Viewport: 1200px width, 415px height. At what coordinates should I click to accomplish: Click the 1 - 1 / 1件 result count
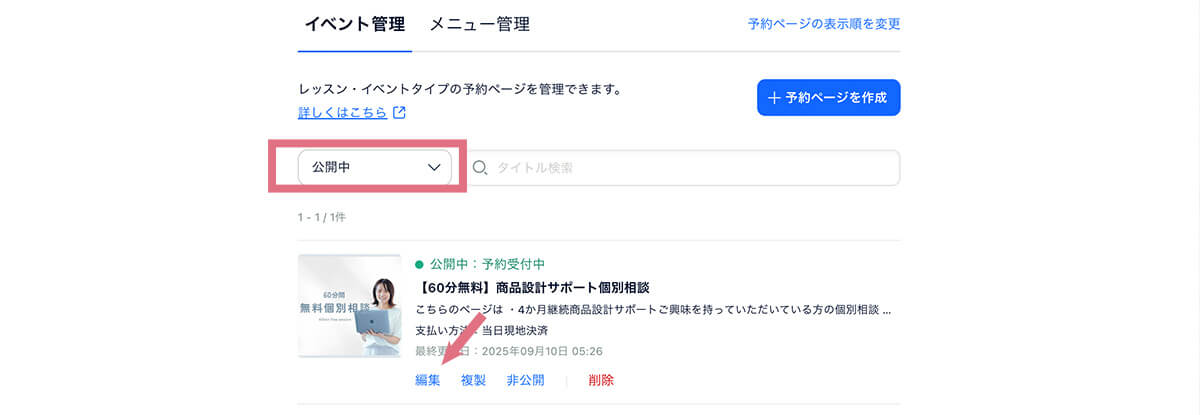click(x=321, y=217)
